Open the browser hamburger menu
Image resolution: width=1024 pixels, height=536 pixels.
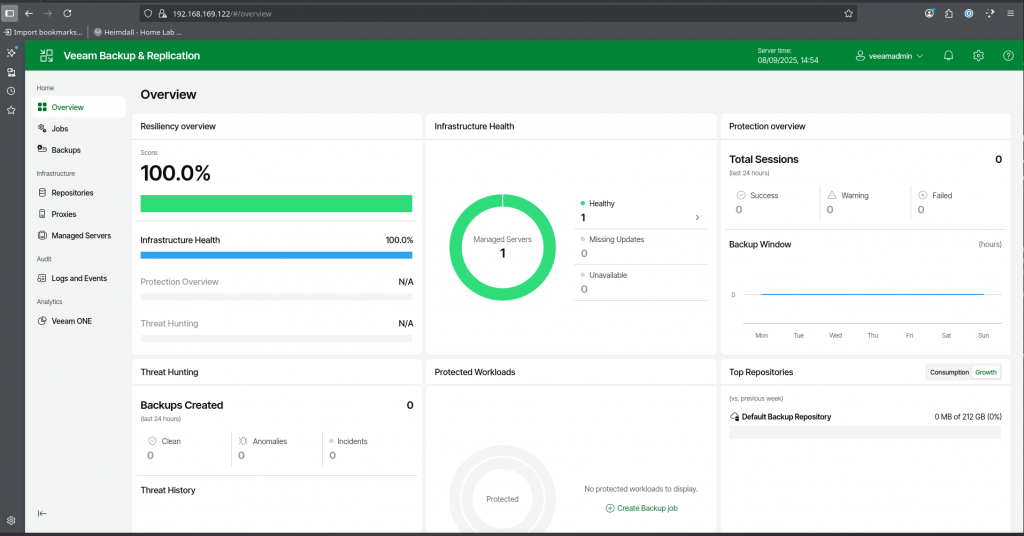[1010, 13]
